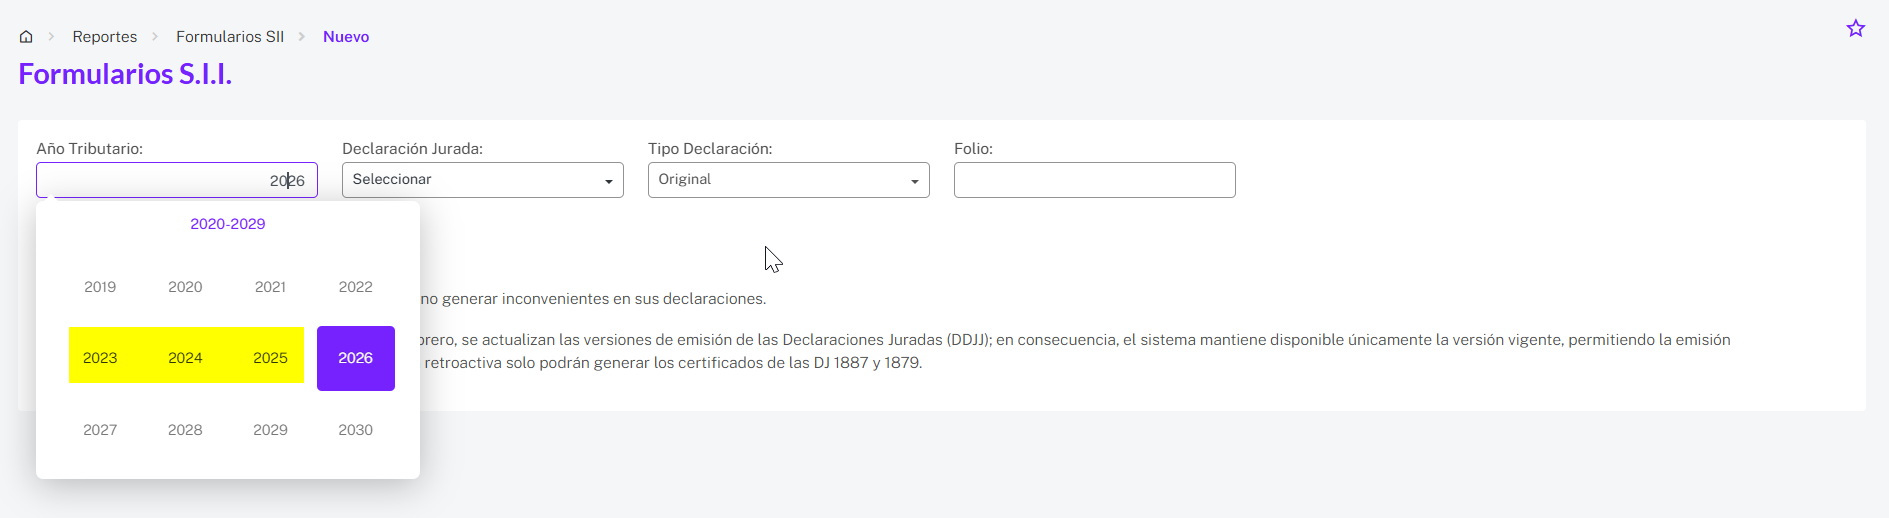Open the Tipo Declaración dropdown
Viewport: 1889px width, 518px height.
(788, 180)
